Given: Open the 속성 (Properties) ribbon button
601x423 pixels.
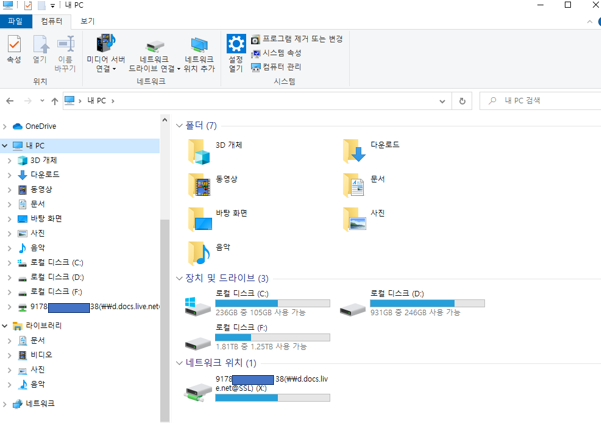Looking at the screenshot, I should pyautogui.click(x=14, y=49).
